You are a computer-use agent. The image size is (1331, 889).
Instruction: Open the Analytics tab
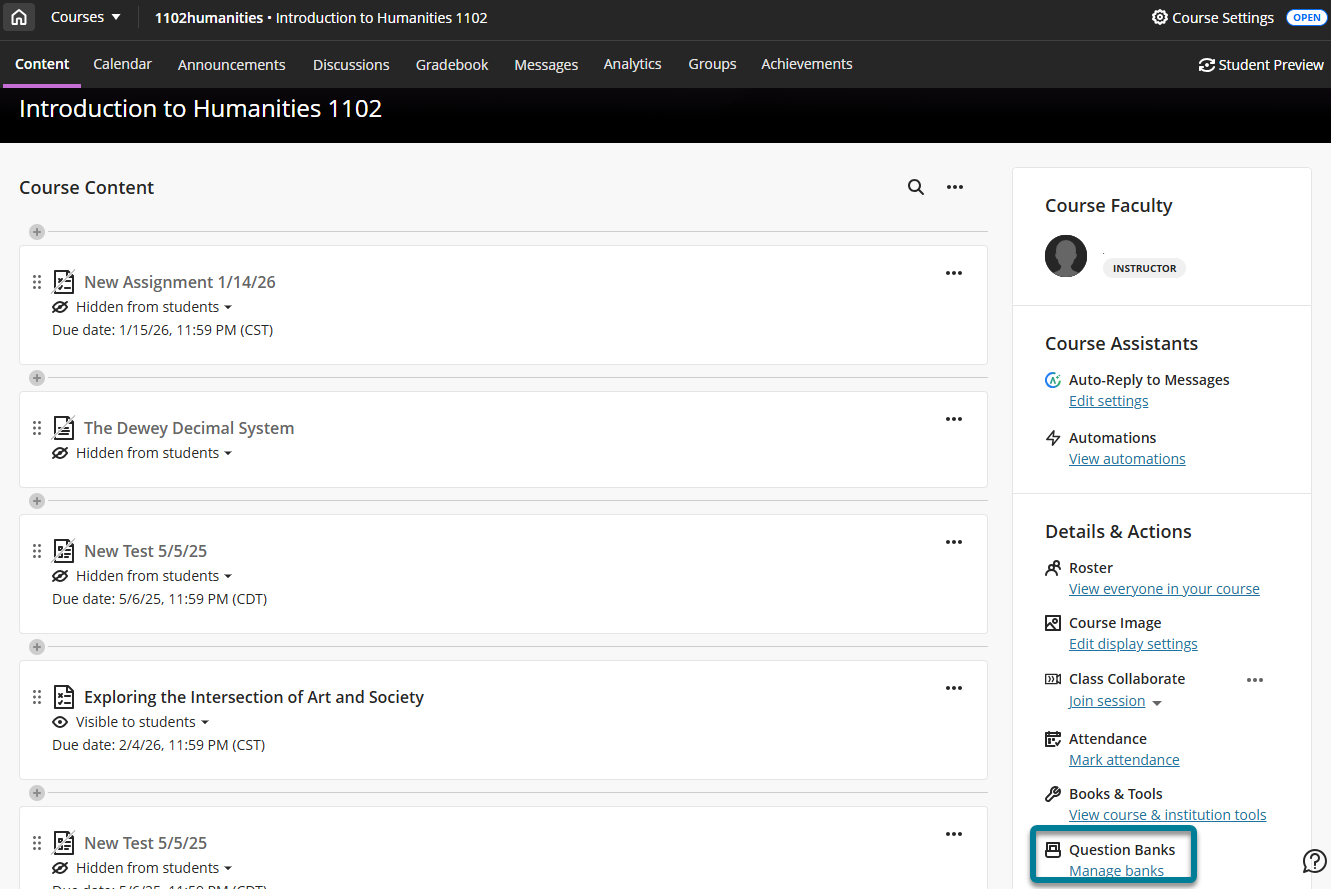pos(632,64)
